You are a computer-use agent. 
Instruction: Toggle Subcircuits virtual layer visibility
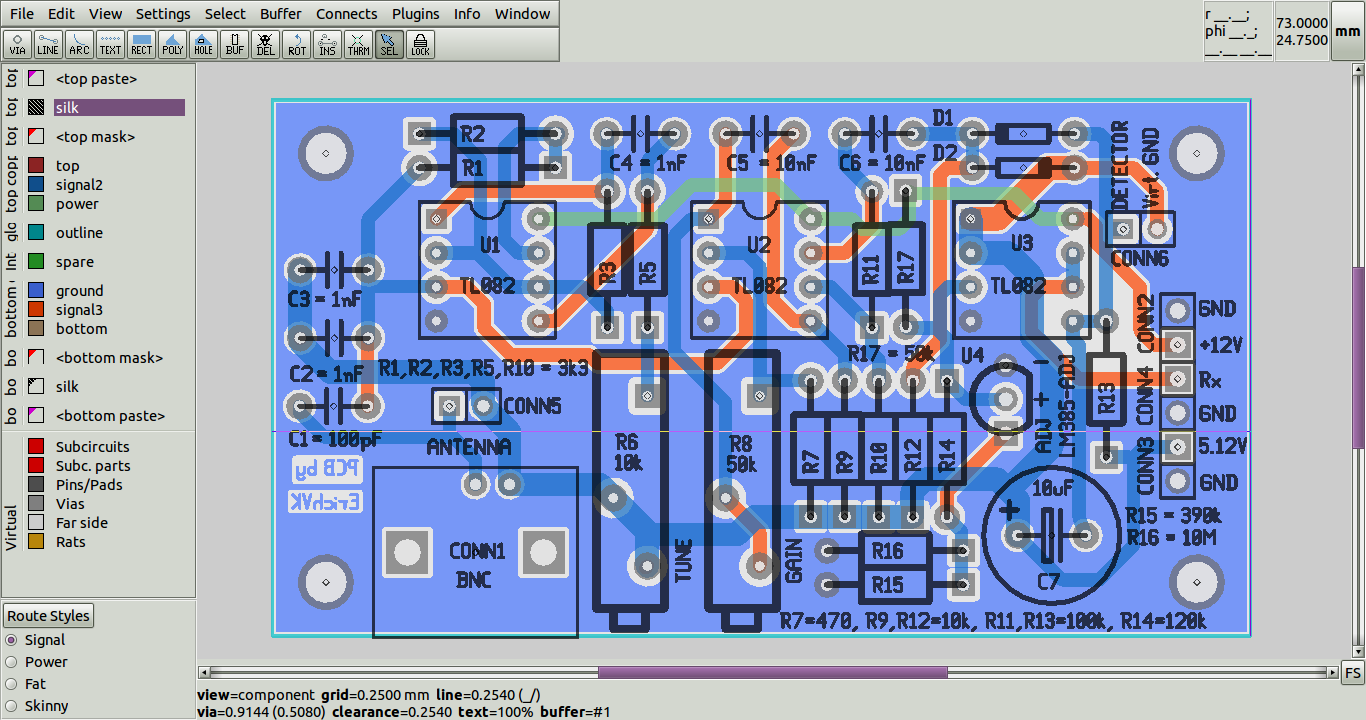(x=36, y=447)
